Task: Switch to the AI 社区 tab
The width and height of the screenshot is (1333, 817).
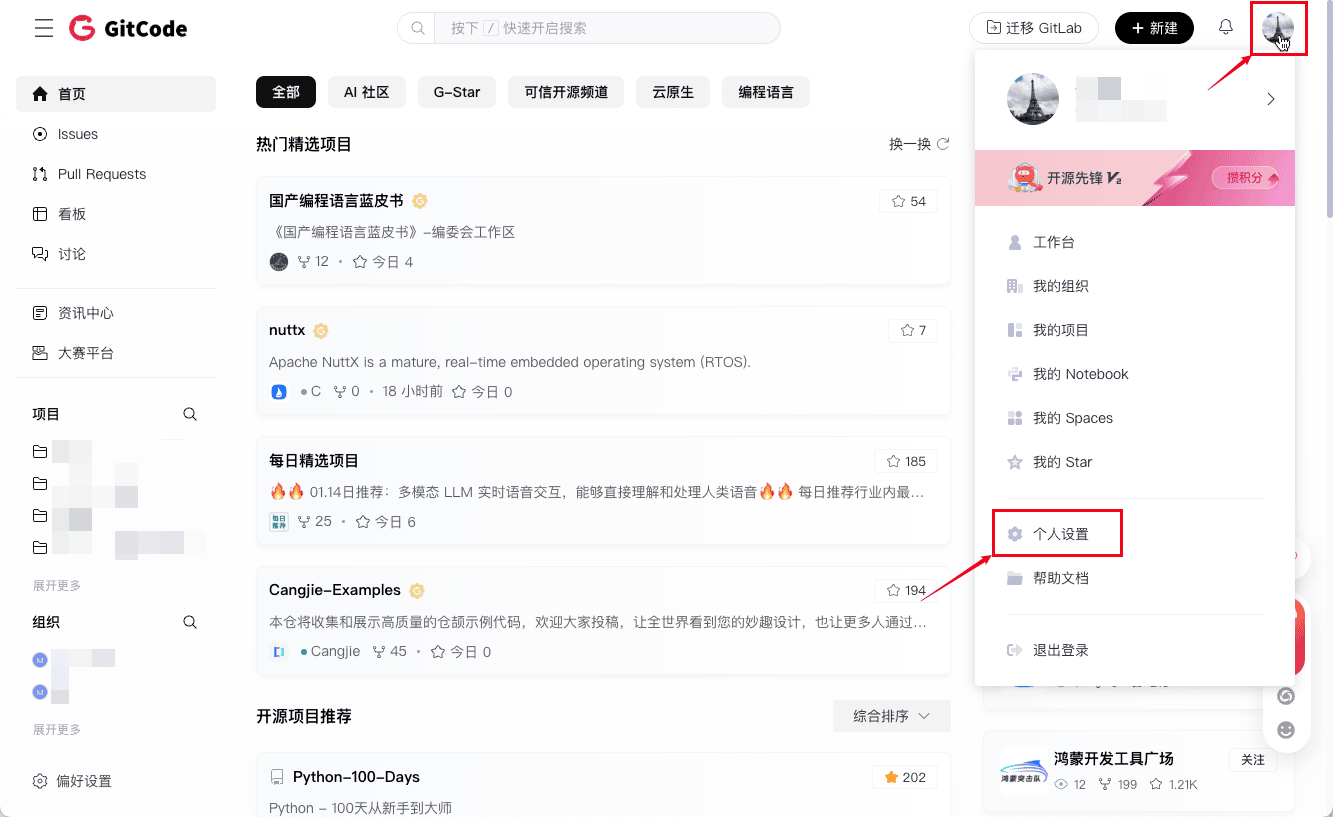Action: [366, 92]
